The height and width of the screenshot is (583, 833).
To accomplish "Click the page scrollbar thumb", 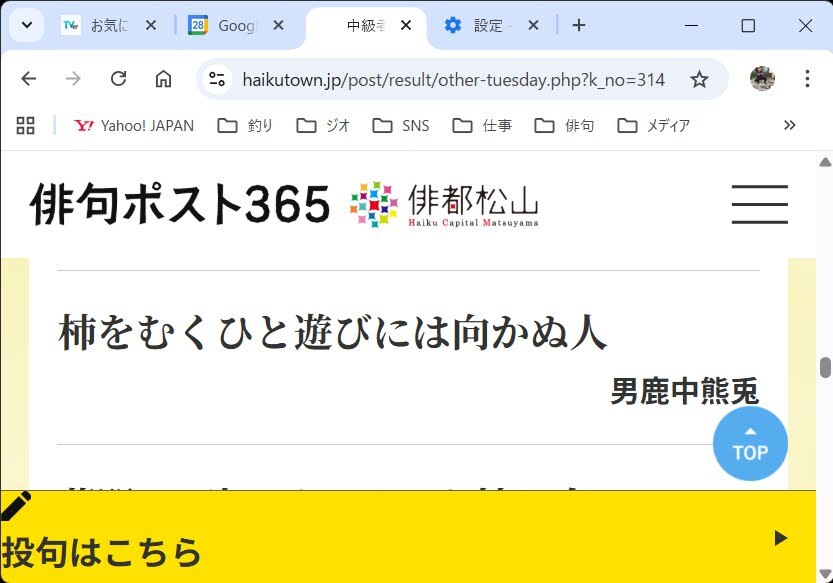I will point(825,368).
